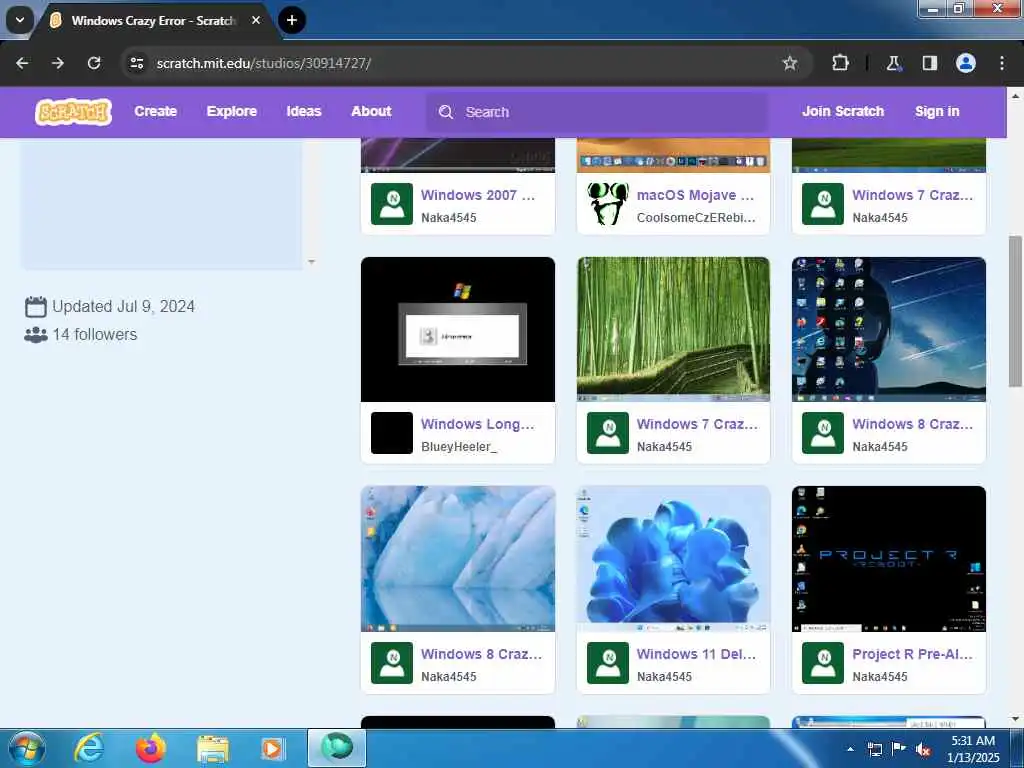Click the muted volume tray icon
The height and width of the screenshot is (768, 1024).
click(x=923, y=750)
